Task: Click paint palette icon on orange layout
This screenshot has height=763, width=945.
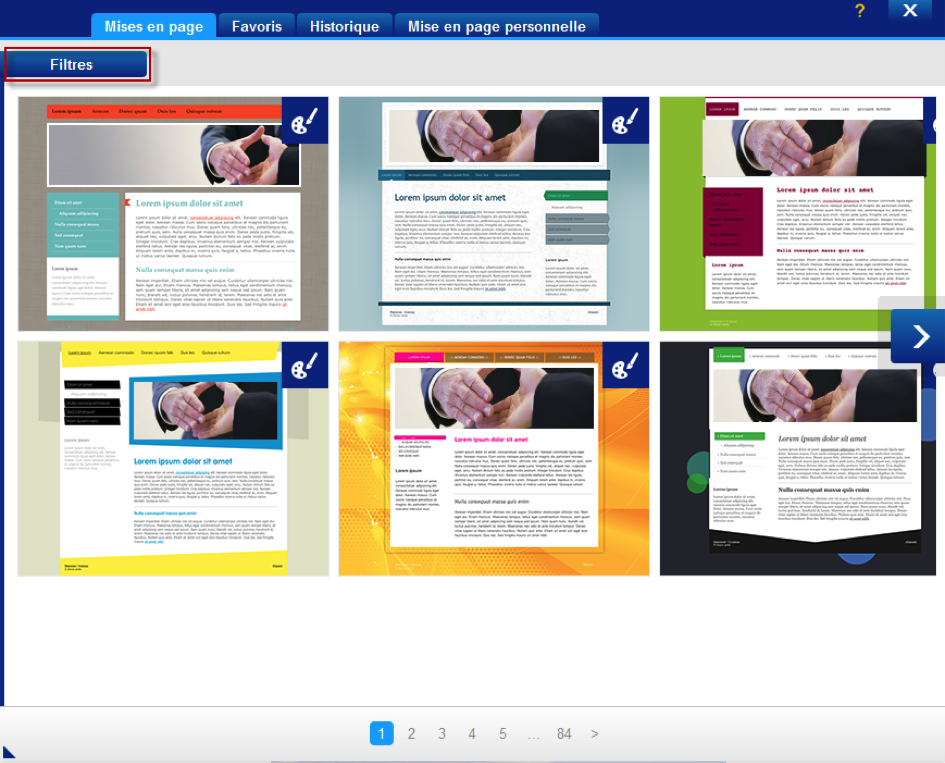Action: click(626, 365)
